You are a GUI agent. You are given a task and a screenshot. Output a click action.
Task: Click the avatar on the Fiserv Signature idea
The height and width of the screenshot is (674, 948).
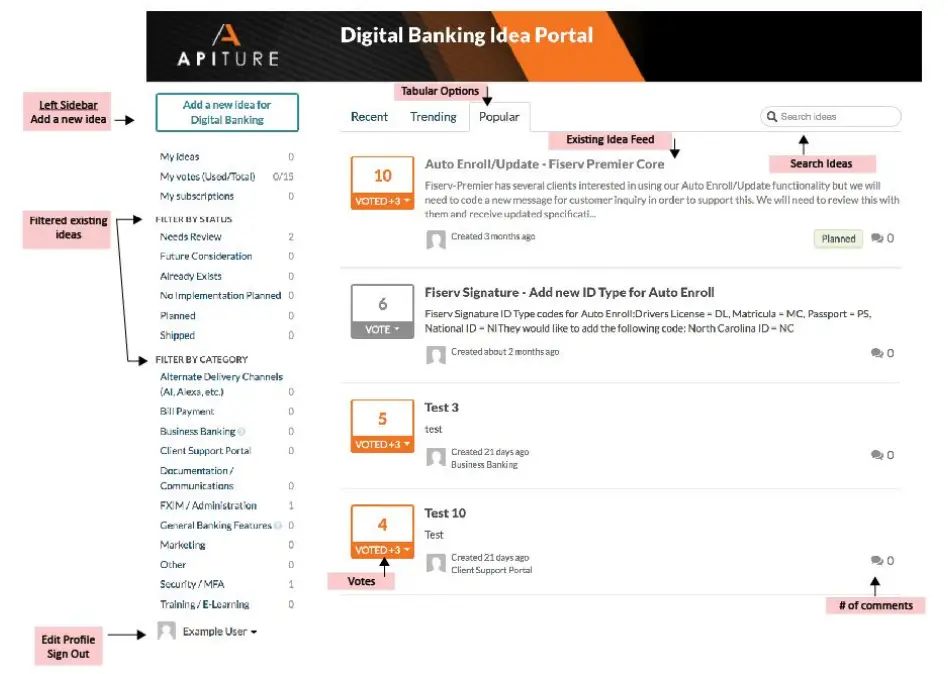[437, 354]
